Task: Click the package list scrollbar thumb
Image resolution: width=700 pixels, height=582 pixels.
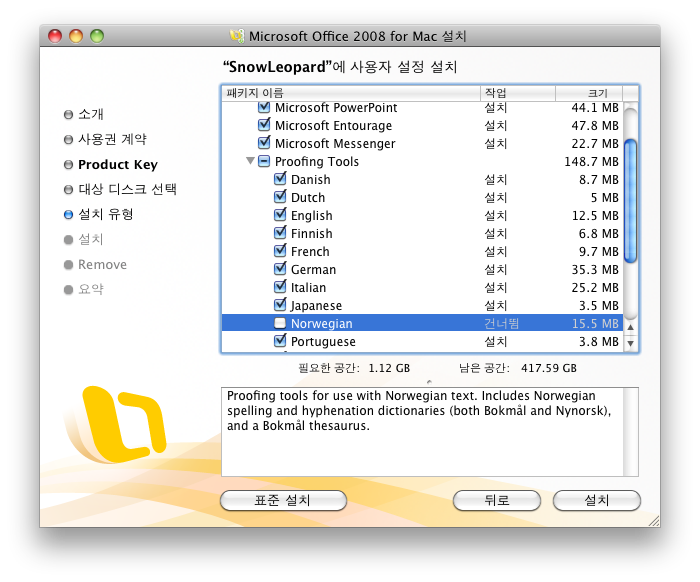Action: (630, 201)
